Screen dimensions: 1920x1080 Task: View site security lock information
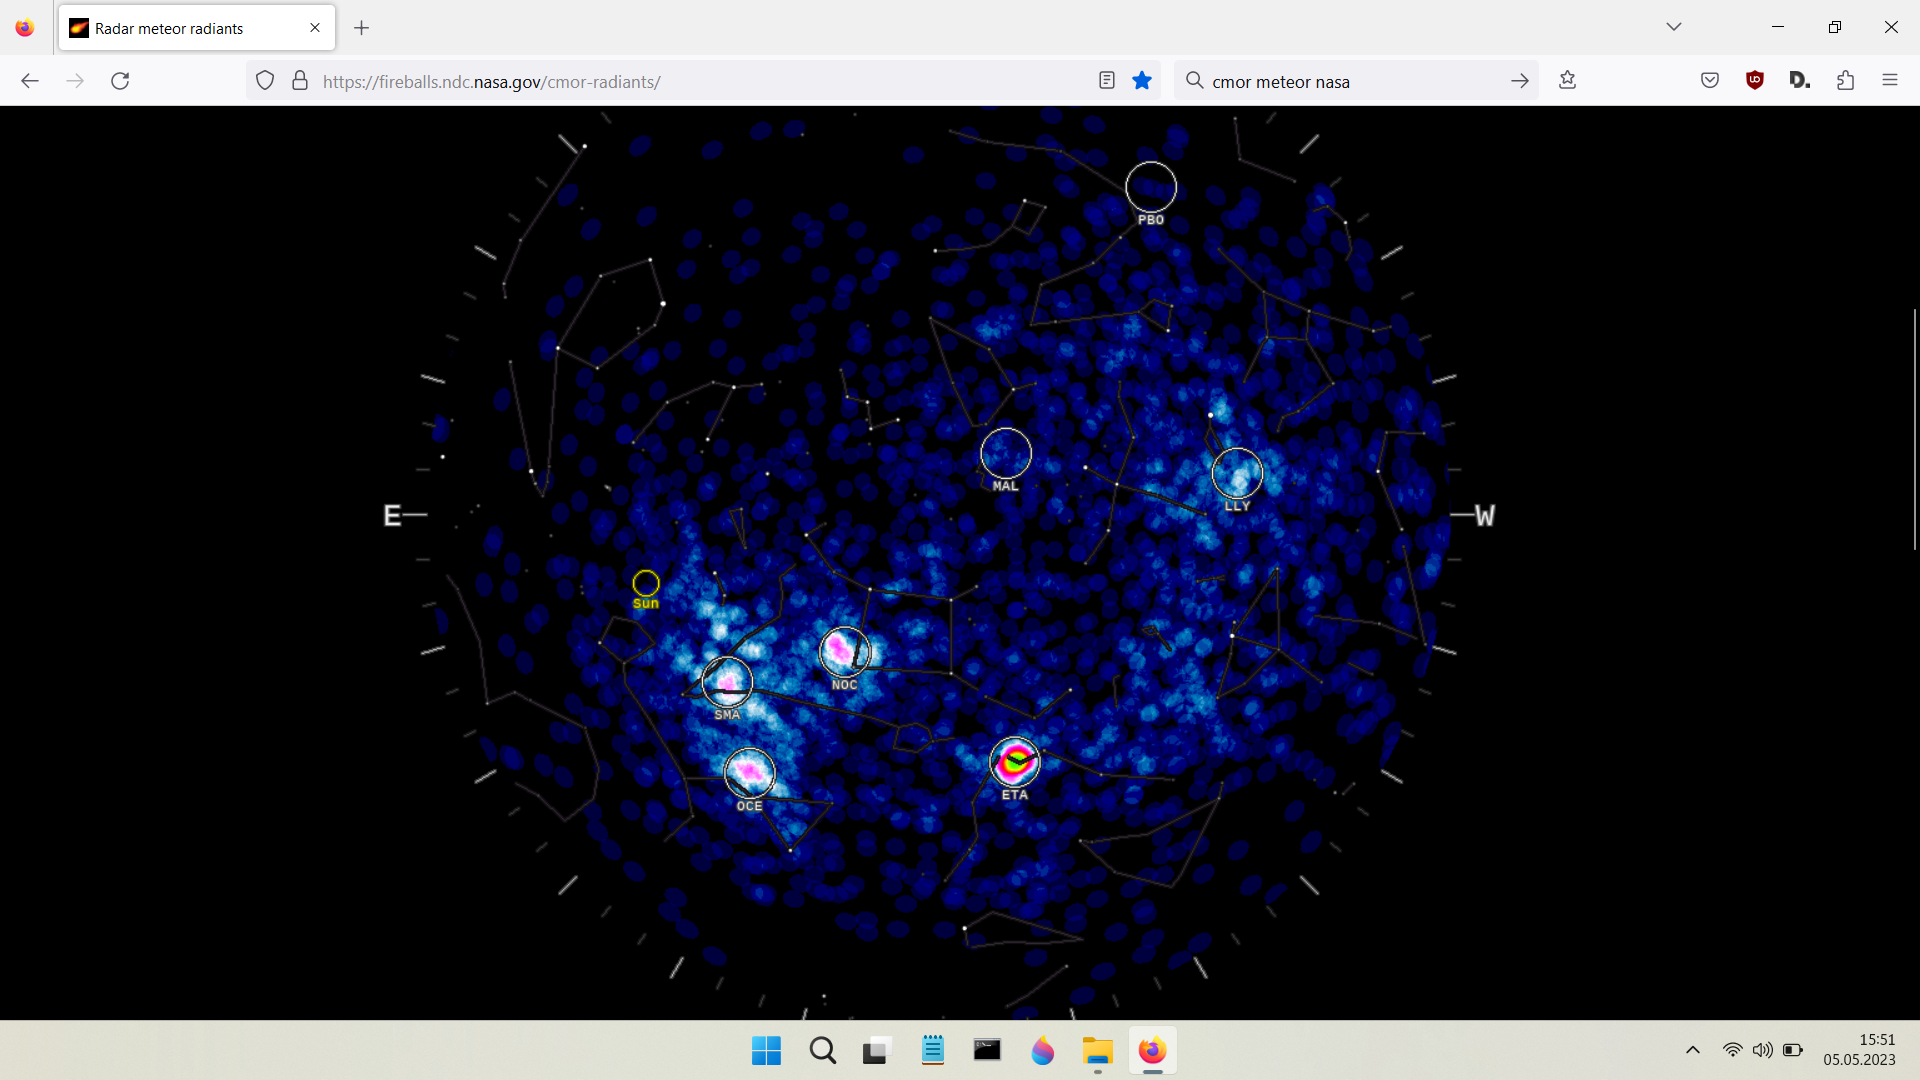[300, 81]
